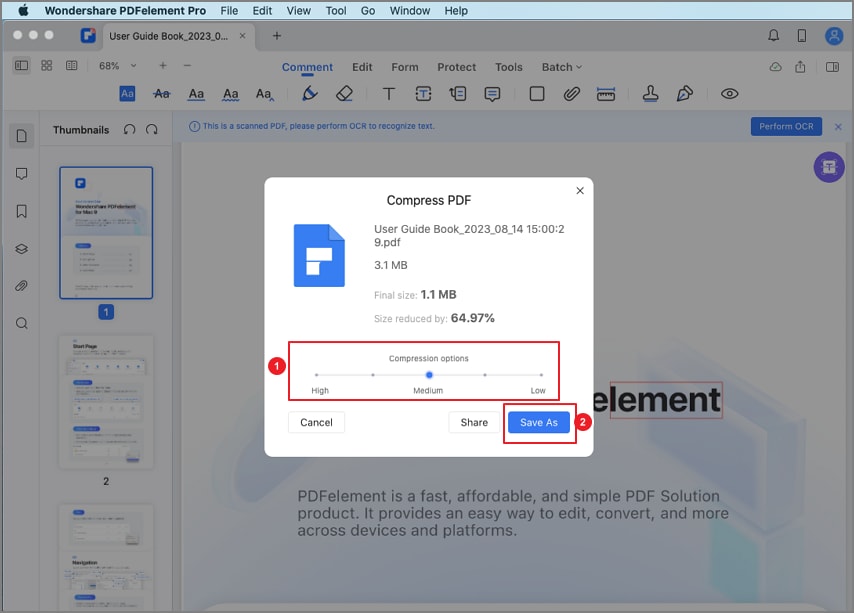Open bookmarks panel in left sidebar
Image resolution: width=854 pixels, height=613 pixels.
point(21,211)
